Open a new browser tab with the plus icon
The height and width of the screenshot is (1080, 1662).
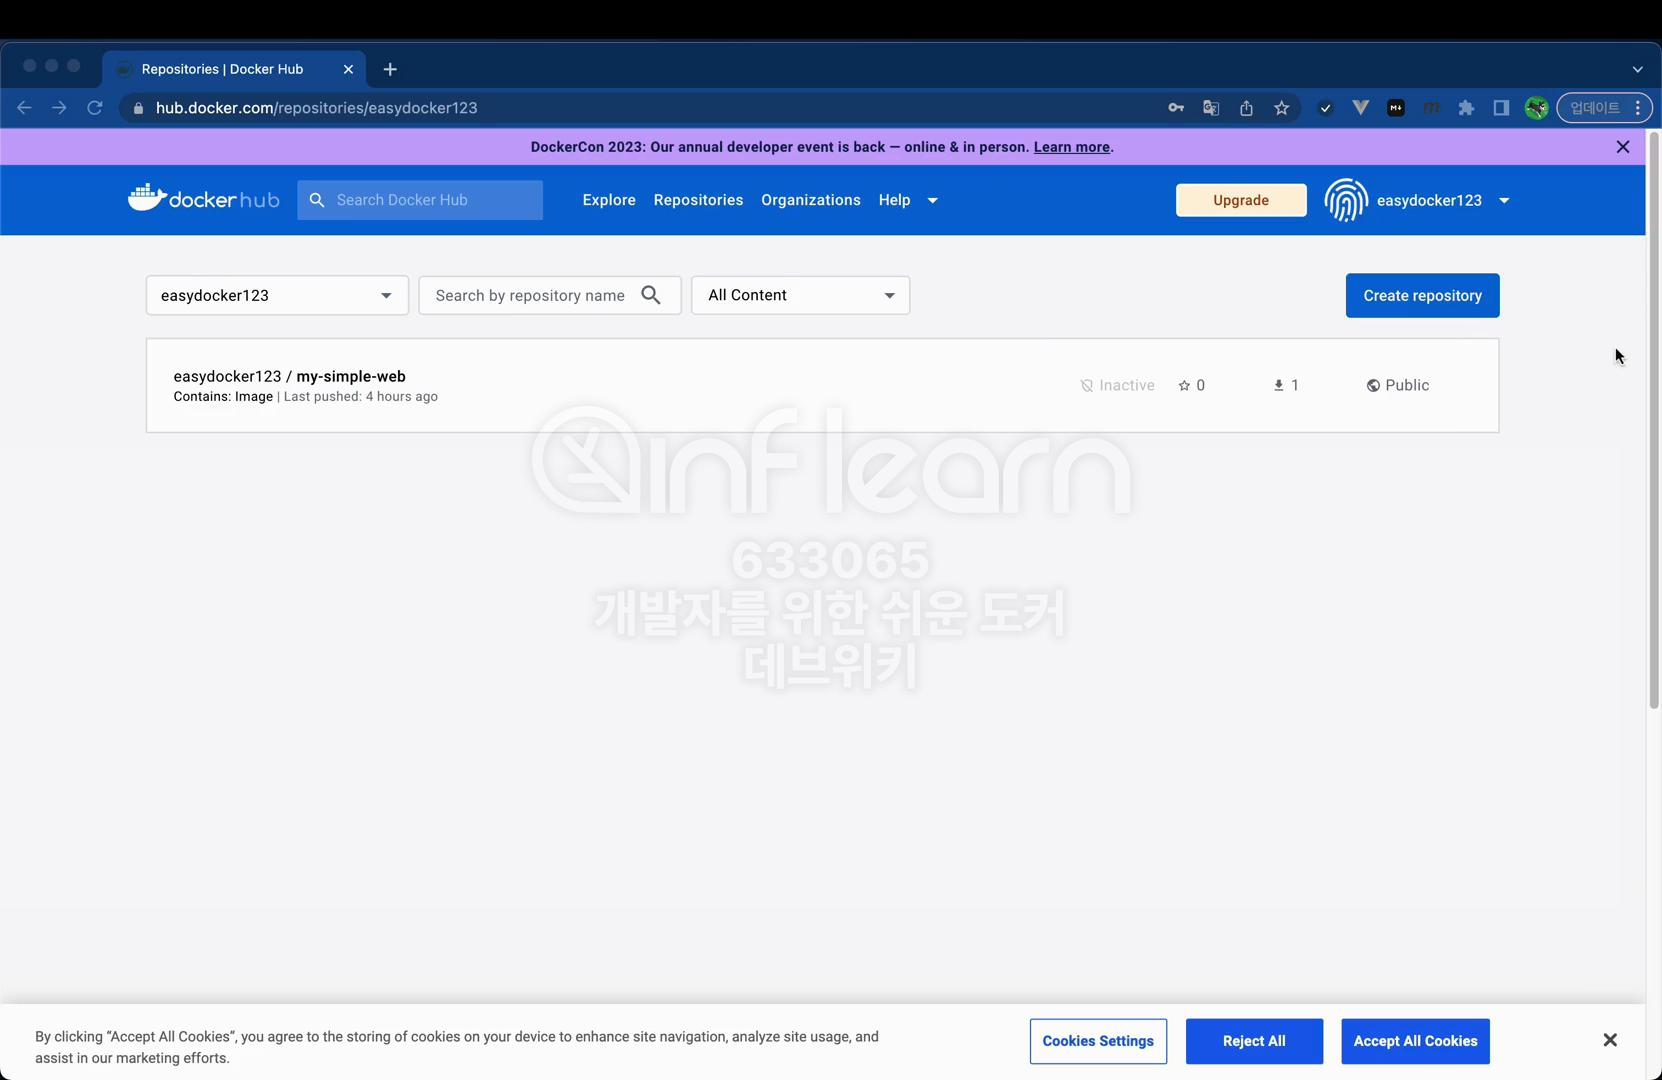pyautogui.click(x=390, y=69)
